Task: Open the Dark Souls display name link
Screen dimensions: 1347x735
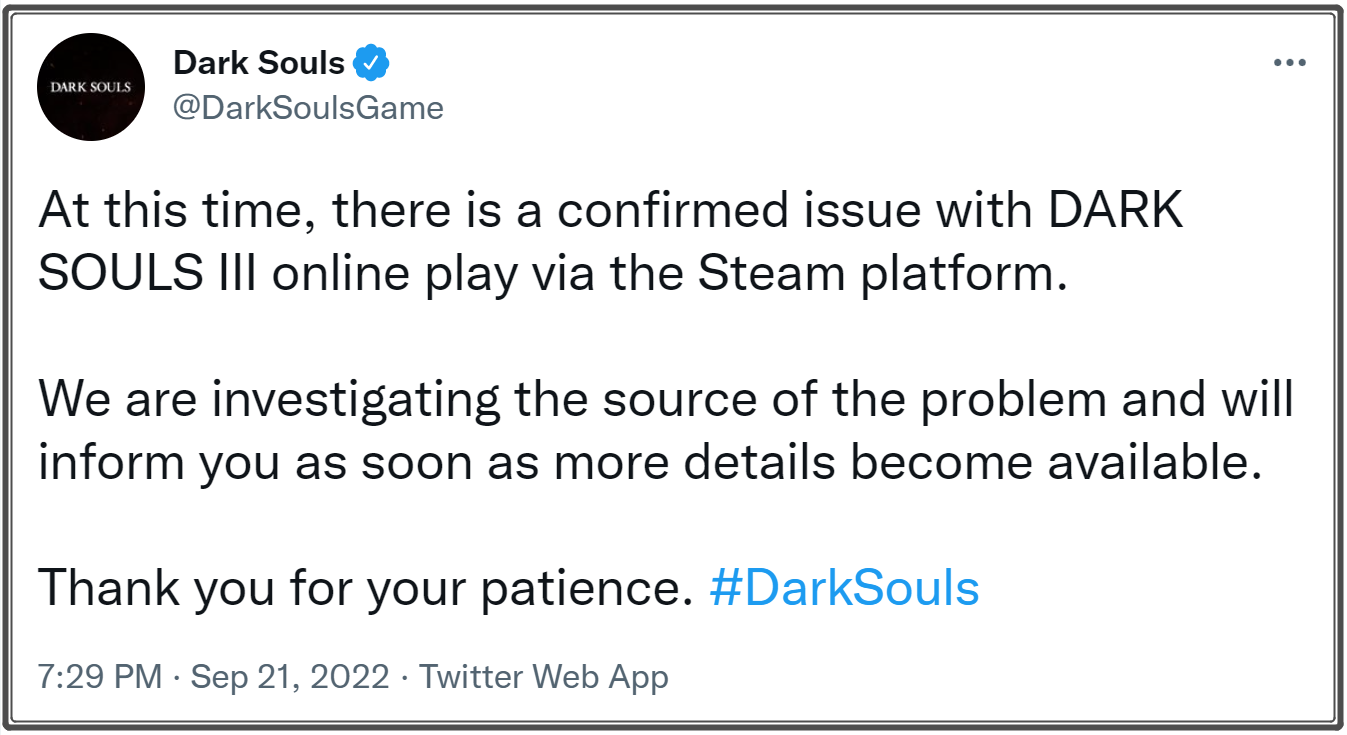Action: [x=258, y=63]
